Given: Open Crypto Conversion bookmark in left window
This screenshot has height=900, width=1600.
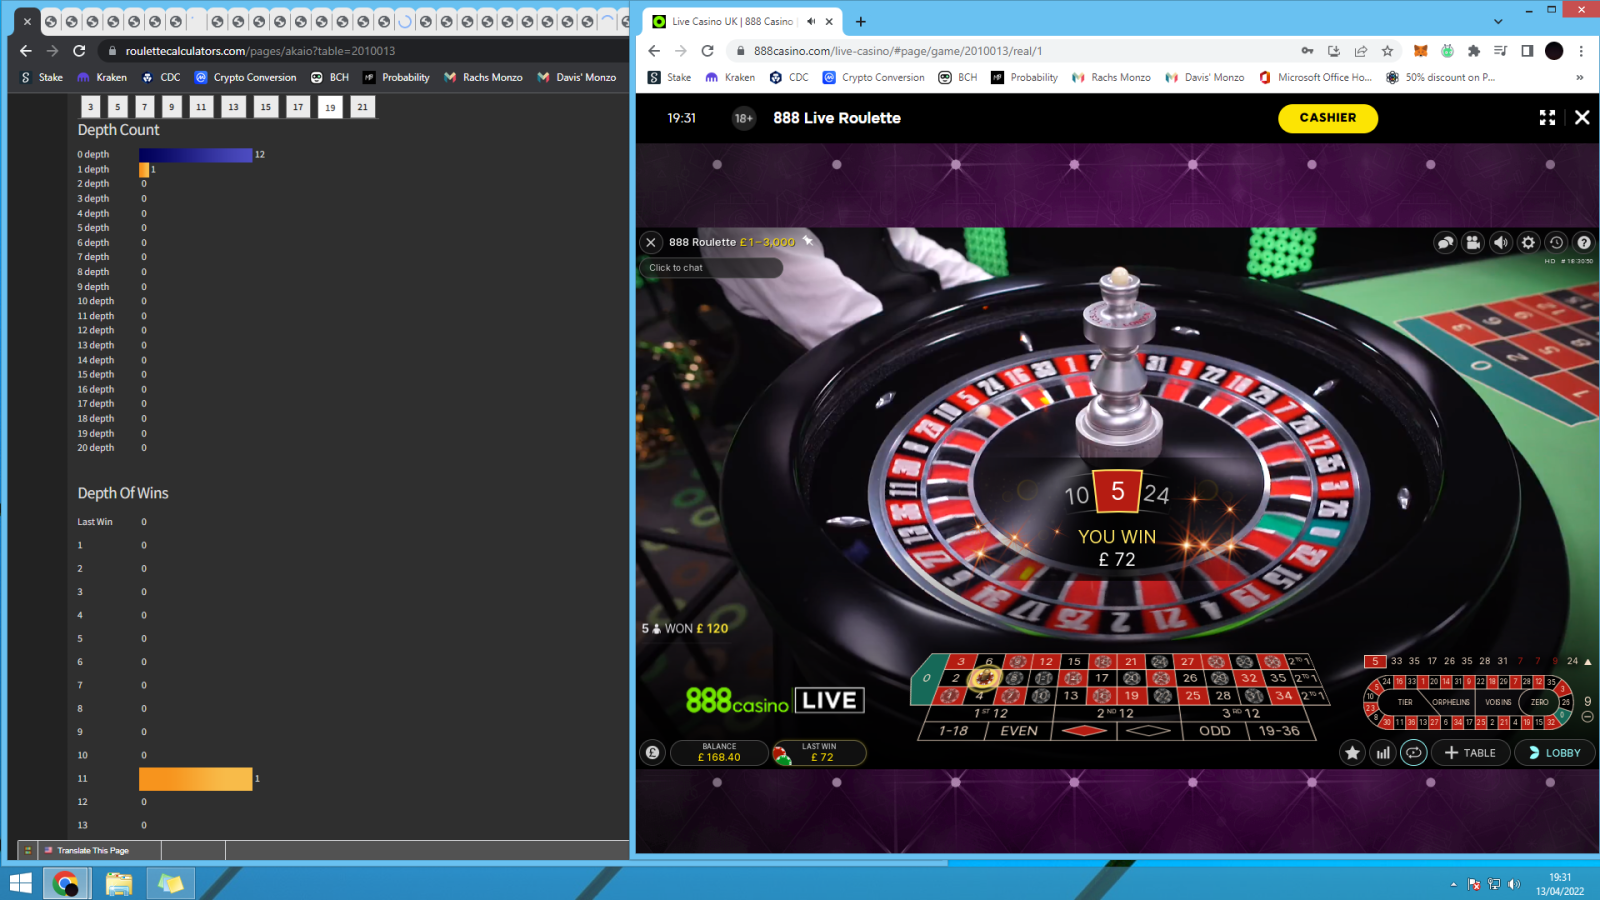Looking at the screenshot, I should pyautogui.click(x=246, y=77).
